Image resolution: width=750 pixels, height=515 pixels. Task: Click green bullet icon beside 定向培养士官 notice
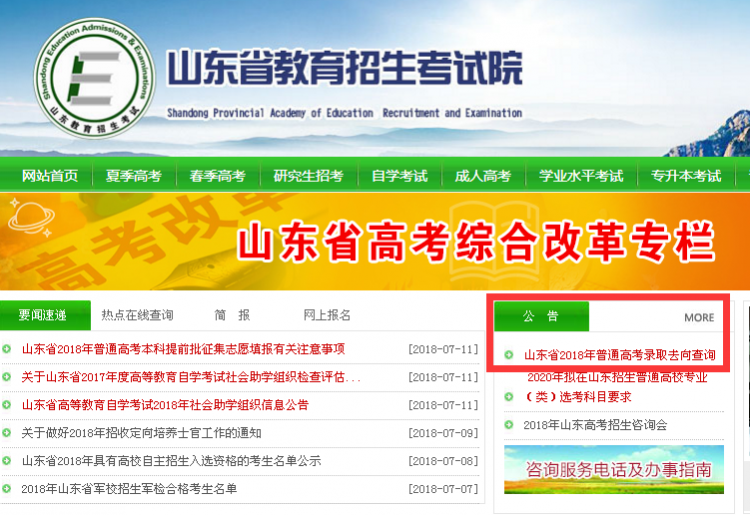click(7, 433)
